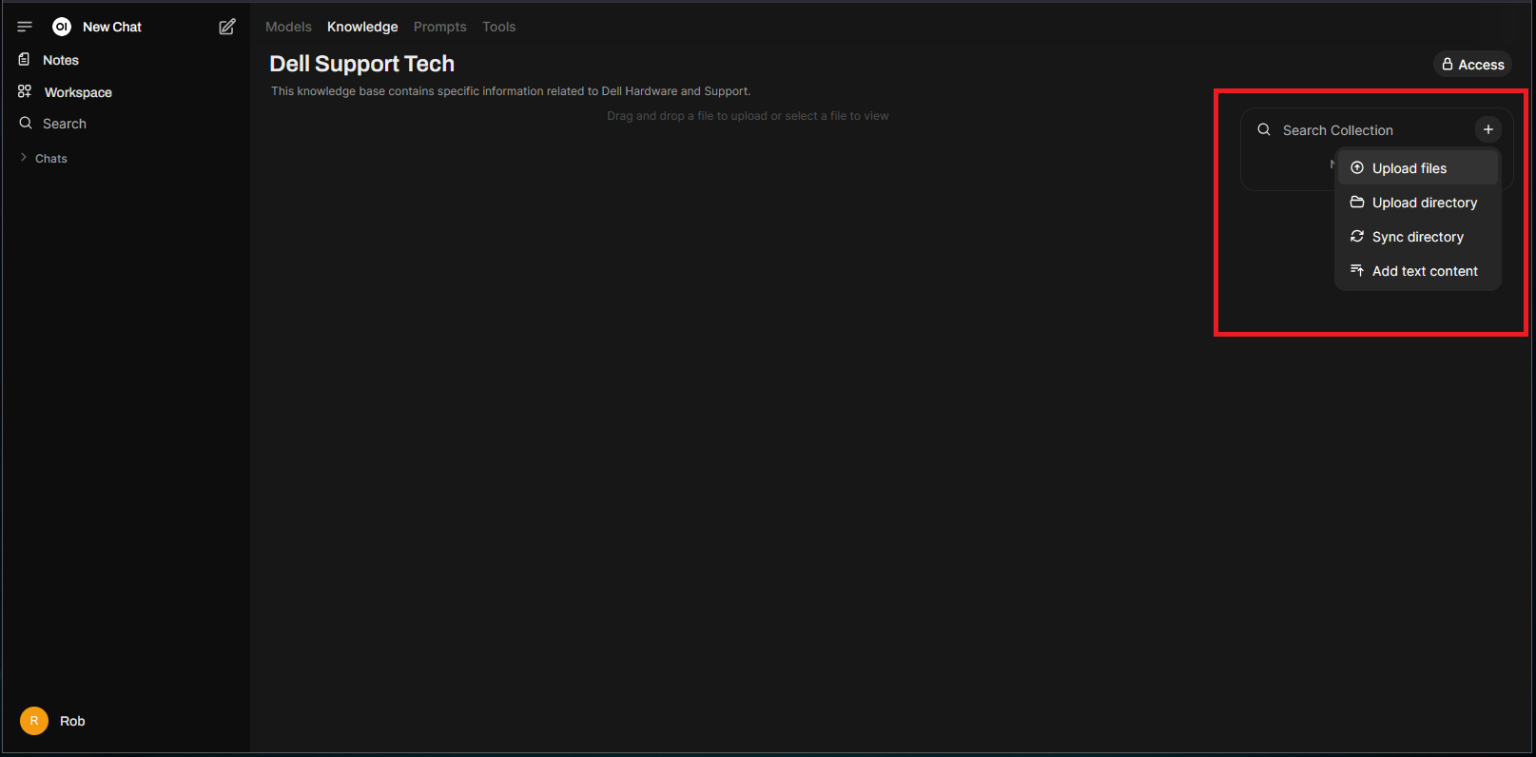Click the plus icon beside Search Collection
Image resolution: width=1536 pixels, height=757 pixels.
click(x=1488, y=130)
